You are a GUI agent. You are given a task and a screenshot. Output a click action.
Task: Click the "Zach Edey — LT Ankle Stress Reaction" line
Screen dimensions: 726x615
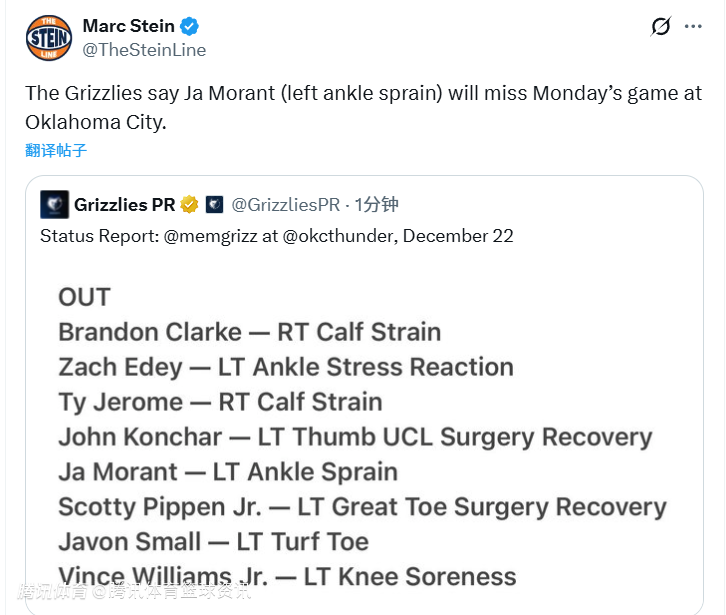(286, 367)
